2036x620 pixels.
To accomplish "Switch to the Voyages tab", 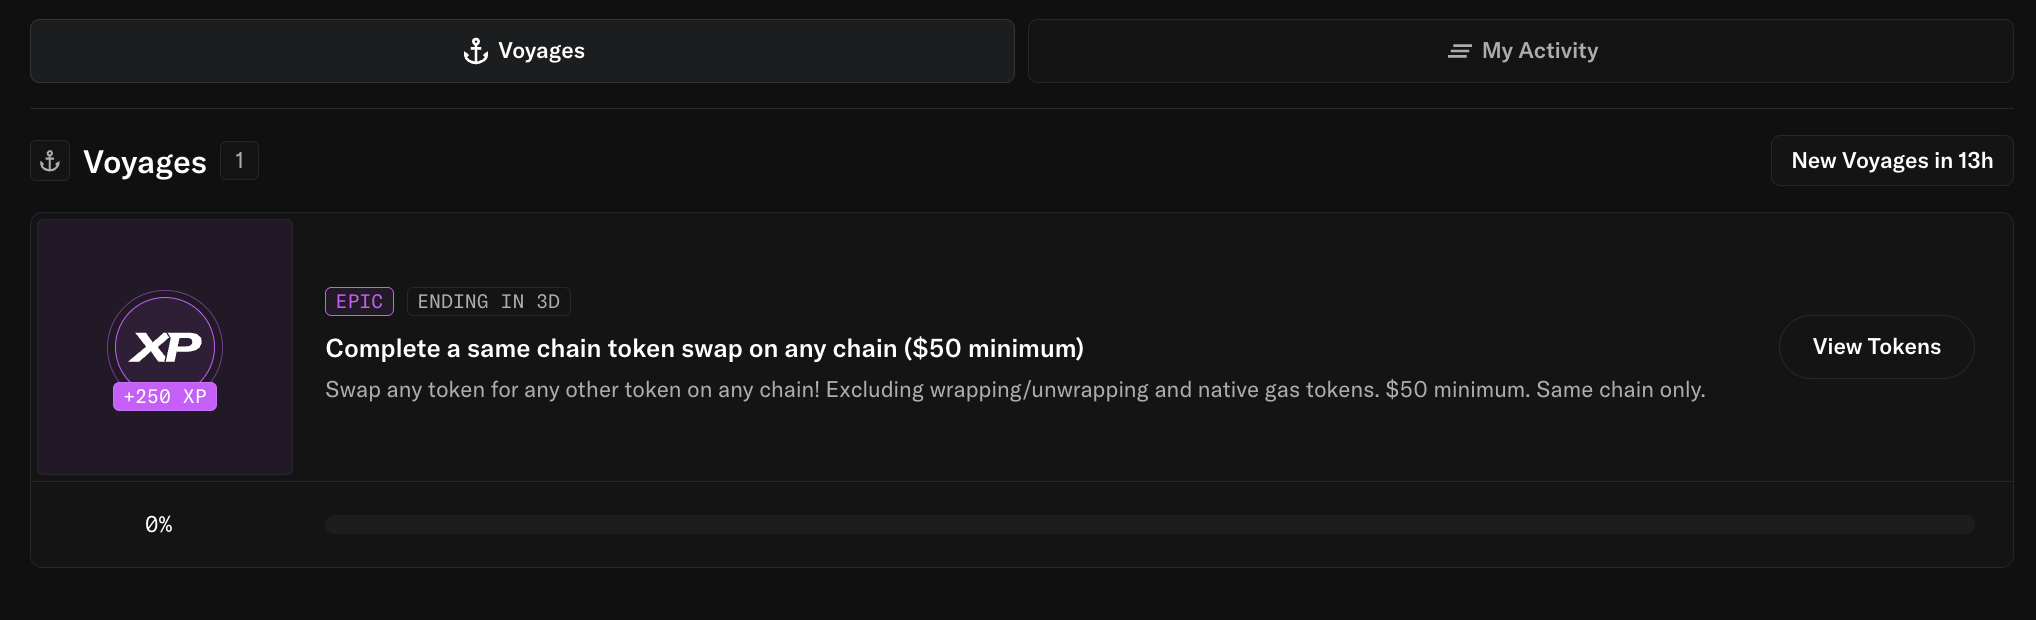I will [x=522, y=51].
